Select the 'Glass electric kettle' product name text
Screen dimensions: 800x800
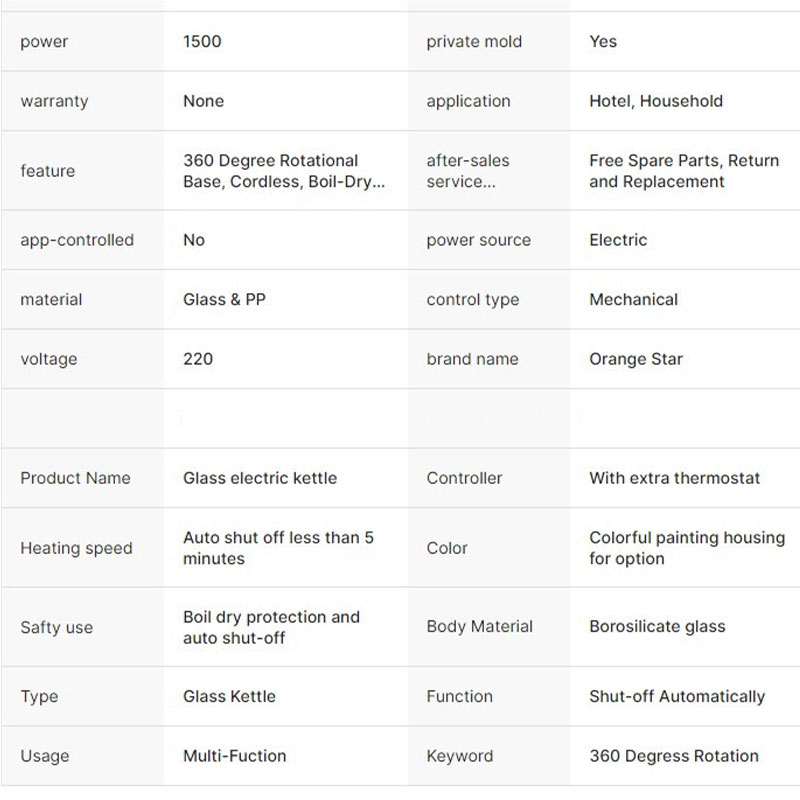click(260, 478)
